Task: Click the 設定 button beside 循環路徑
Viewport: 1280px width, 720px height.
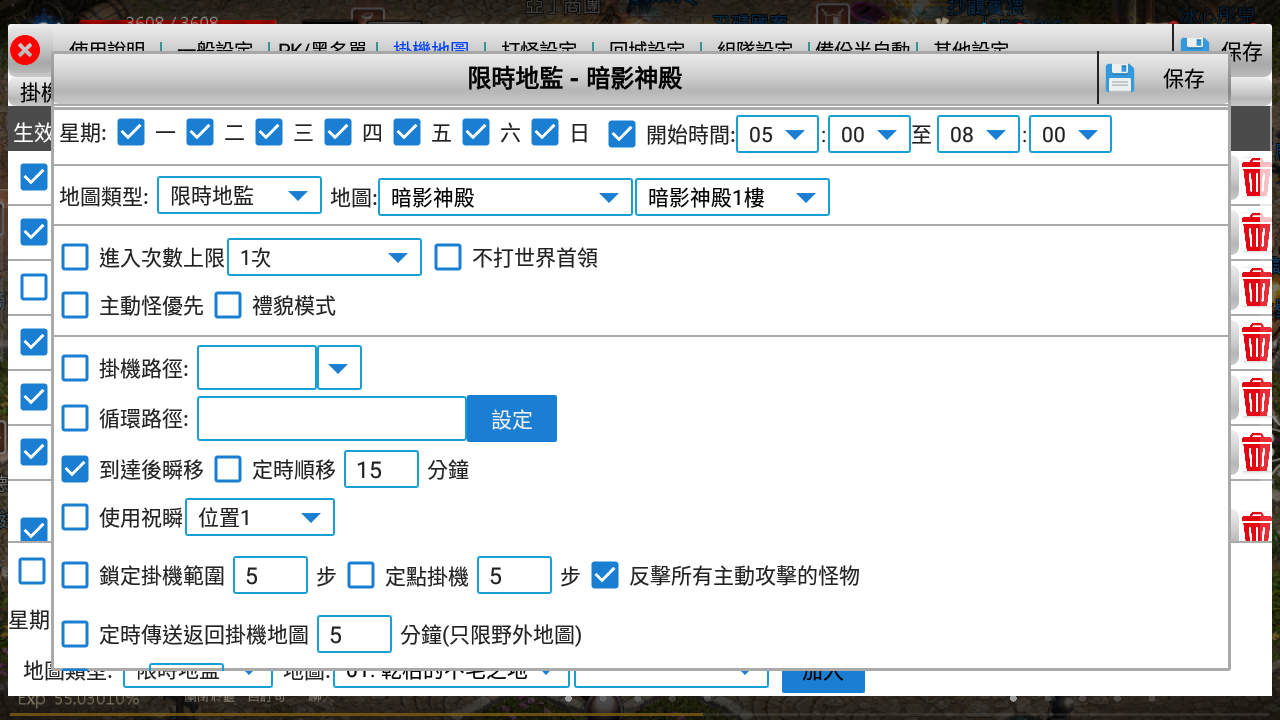Action: tap(511, 418)
